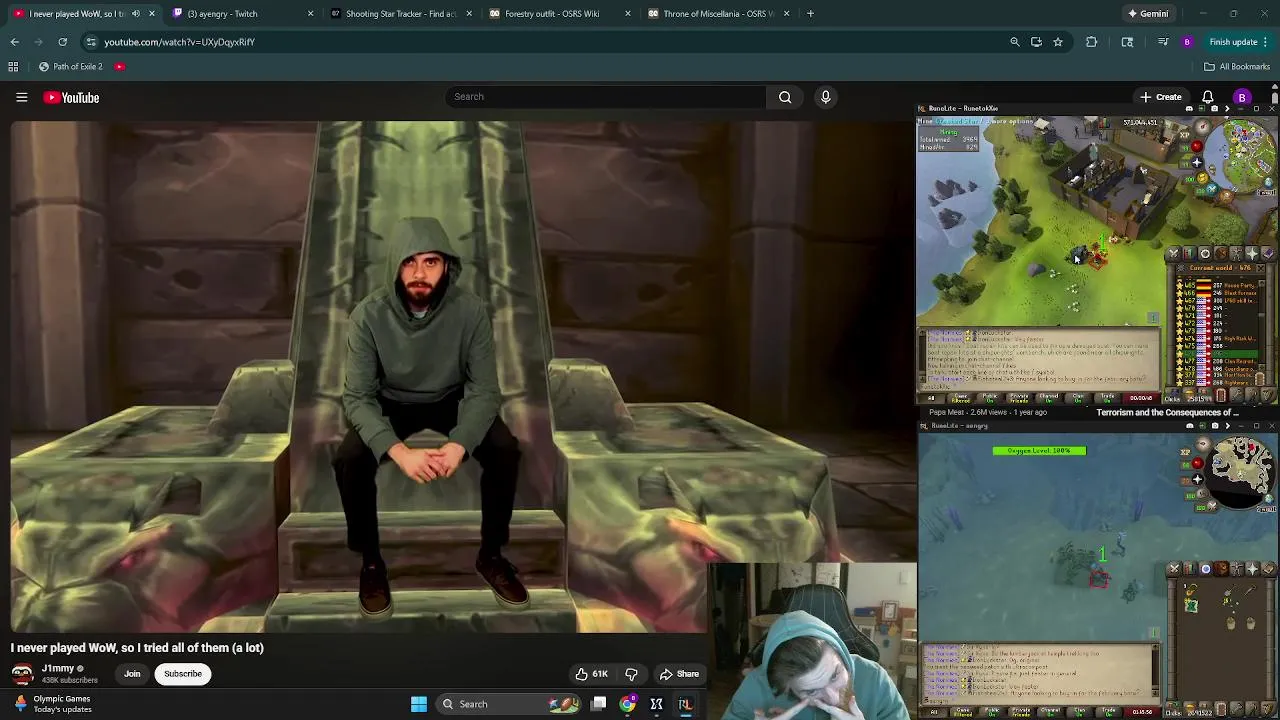The image size is (1280, 720).
Task: Open Worn Equipment tab in RunetokXie window
Action: point(1237,254)
